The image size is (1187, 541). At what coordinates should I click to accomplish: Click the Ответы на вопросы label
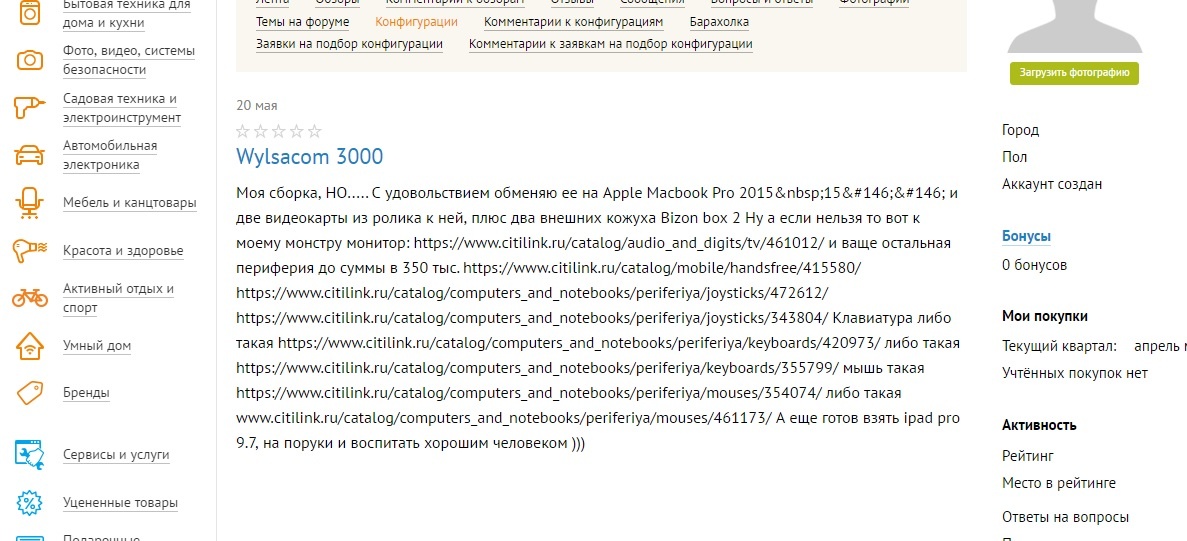coord(1066,518)
